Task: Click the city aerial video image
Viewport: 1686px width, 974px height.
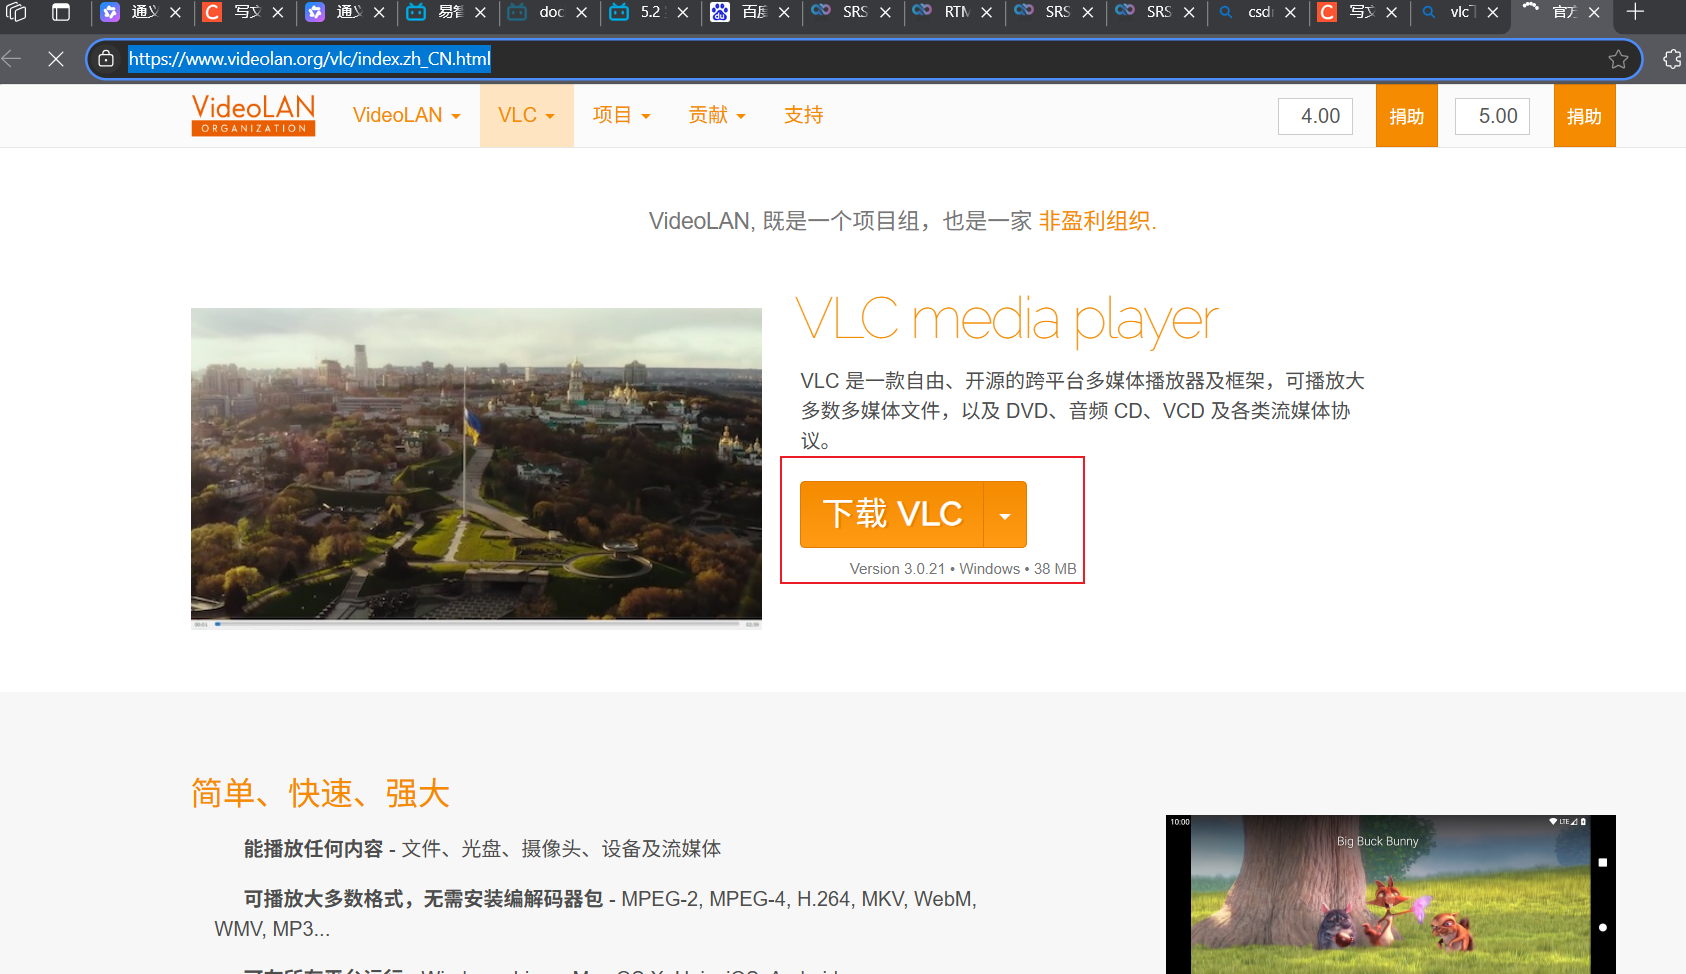Action: click(x=476, y=467)
